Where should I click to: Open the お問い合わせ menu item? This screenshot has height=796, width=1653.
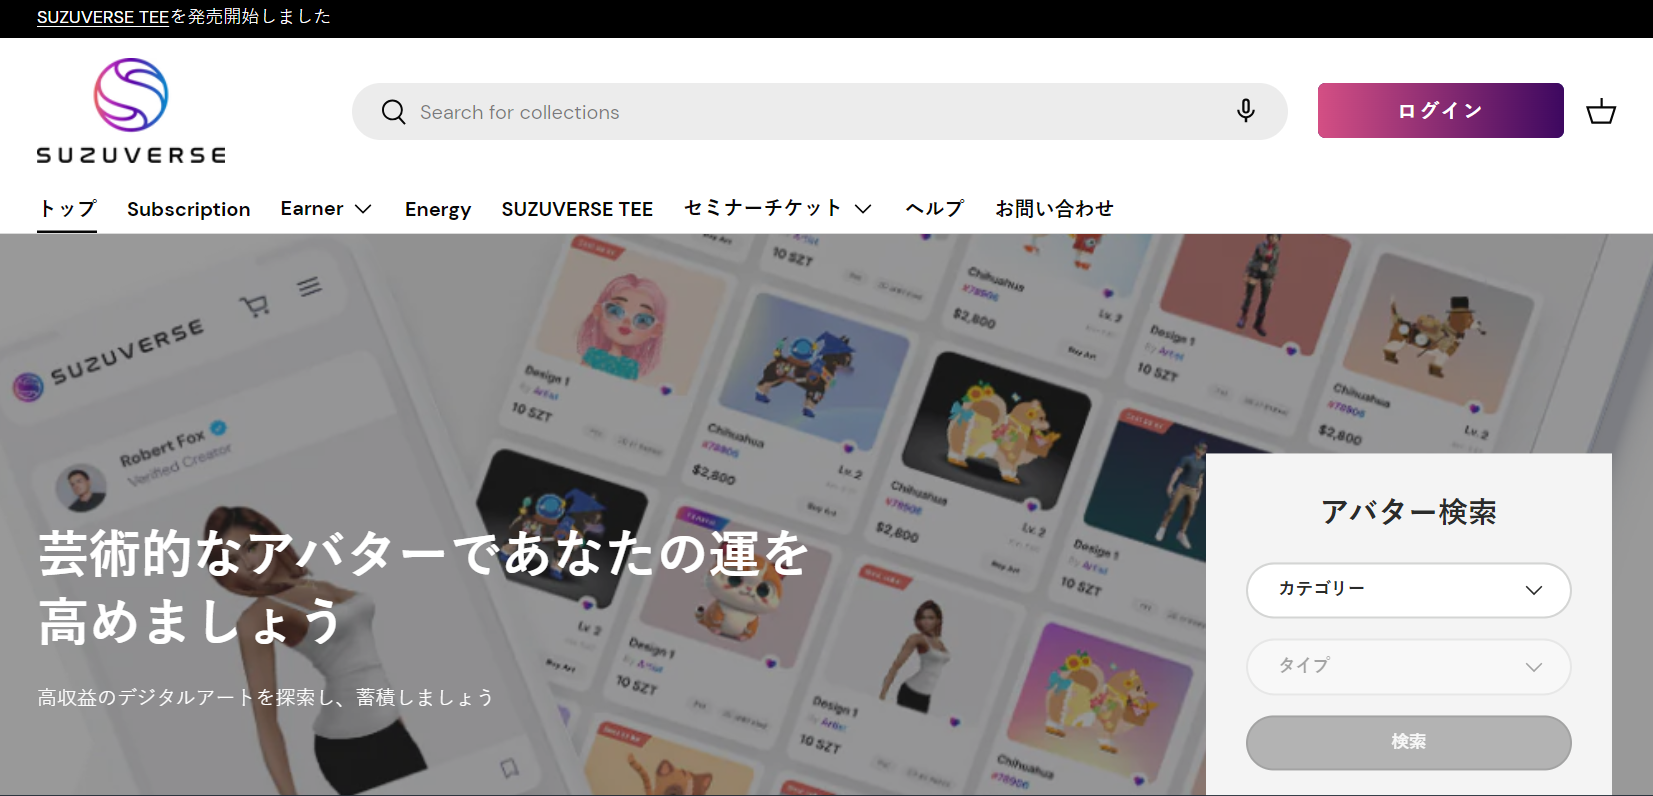click(x=1054, y=208)
